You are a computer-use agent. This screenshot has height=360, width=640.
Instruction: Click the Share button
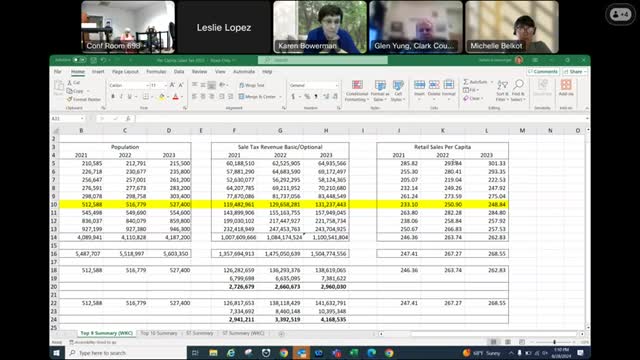click(x=575, y=71)
